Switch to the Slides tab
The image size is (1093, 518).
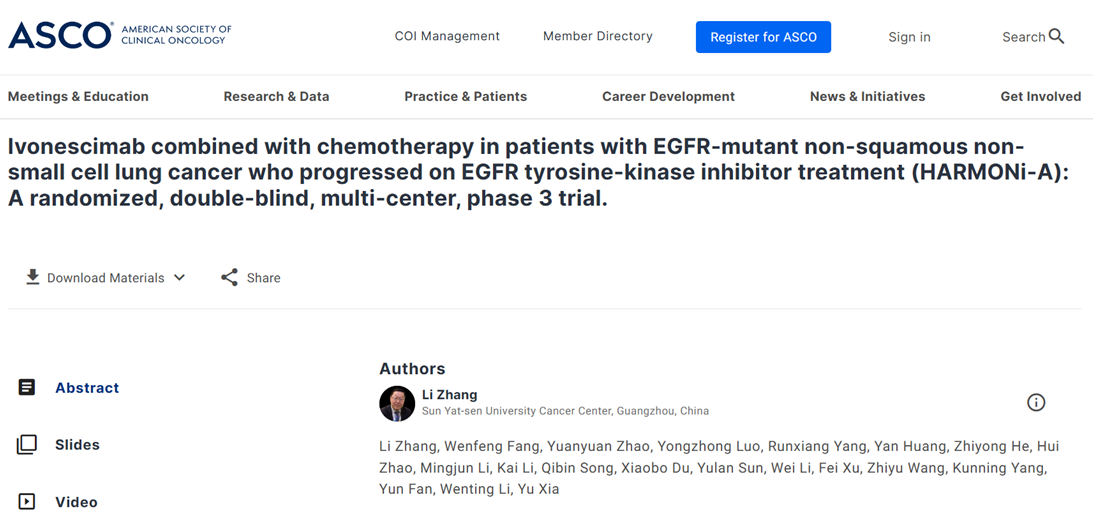click(77, 445)
